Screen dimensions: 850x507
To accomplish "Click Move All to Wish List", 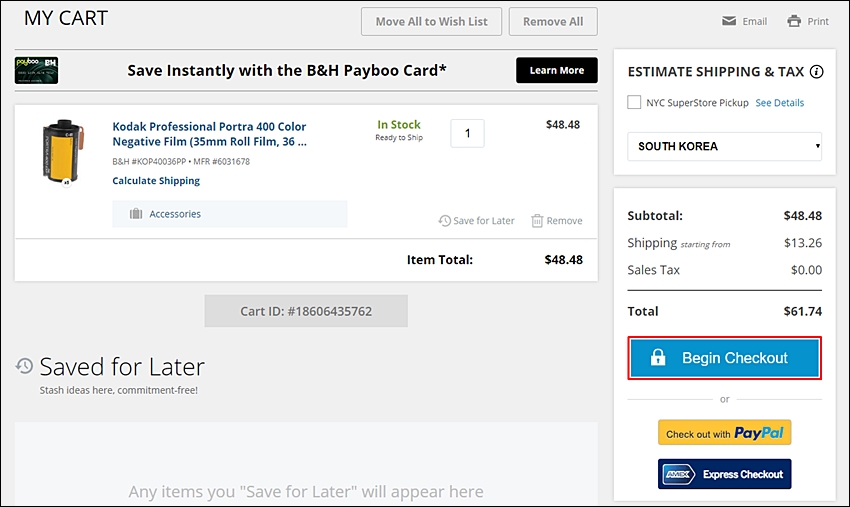I will click(432, 22).
